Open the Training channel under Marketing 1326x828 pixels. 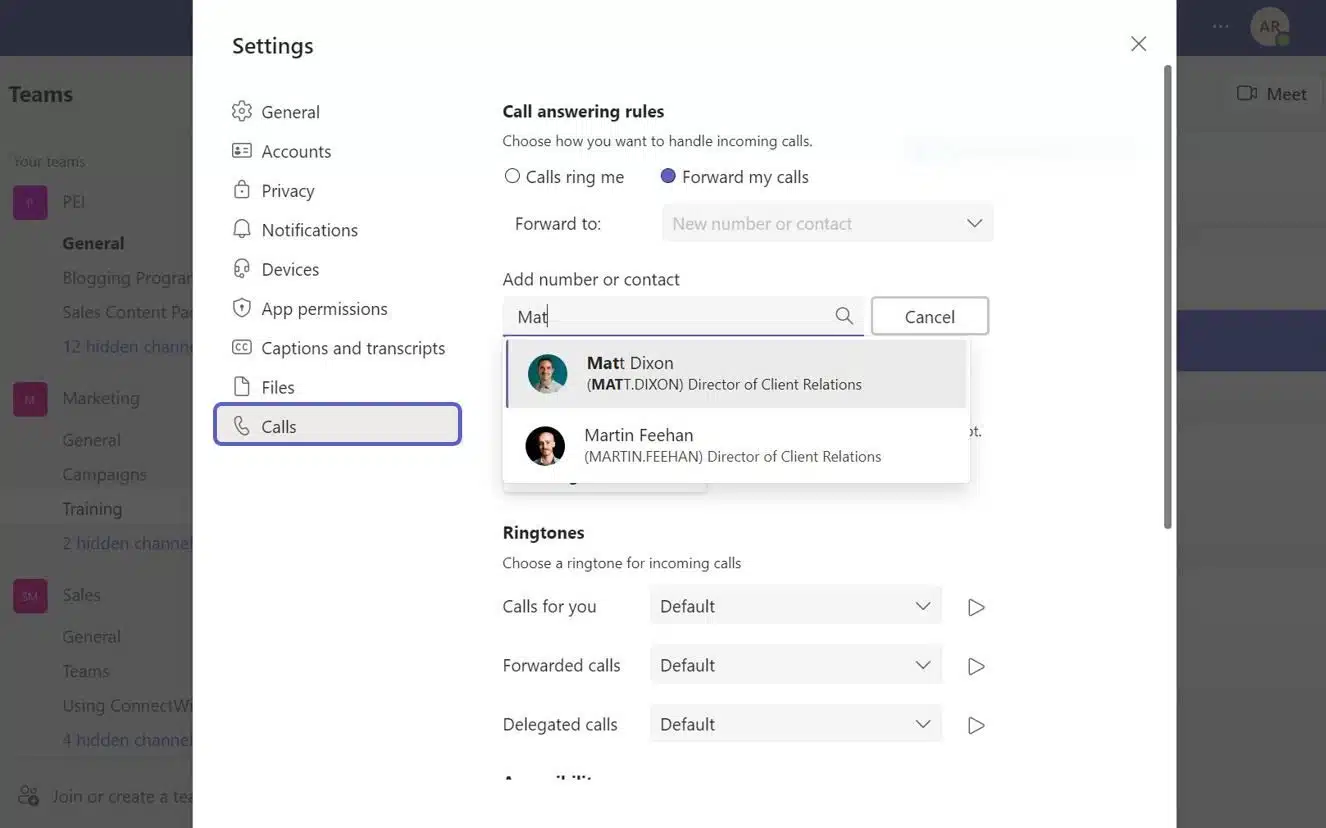pos(92,508)
